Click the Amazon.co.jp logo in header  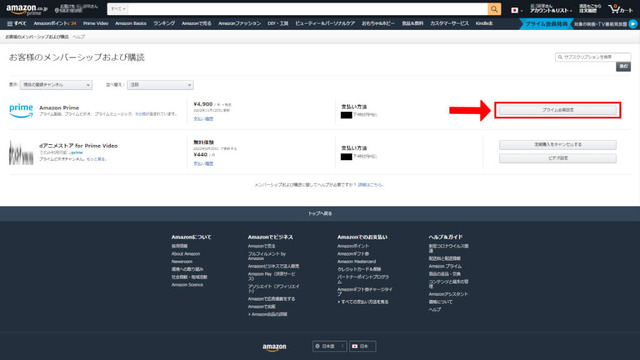click(27, 9)
